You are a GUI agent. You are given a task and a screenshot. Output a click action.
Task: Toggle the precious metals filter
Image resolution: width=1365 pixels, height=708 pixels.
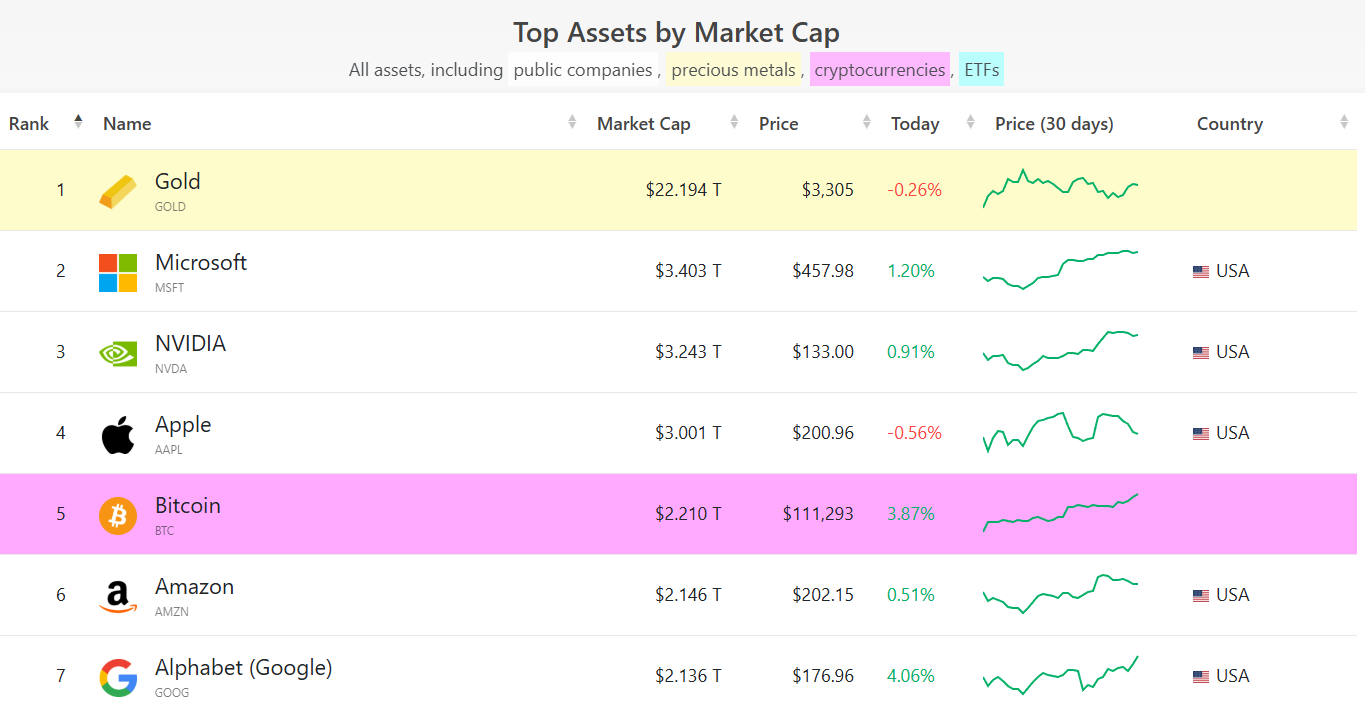733,70
